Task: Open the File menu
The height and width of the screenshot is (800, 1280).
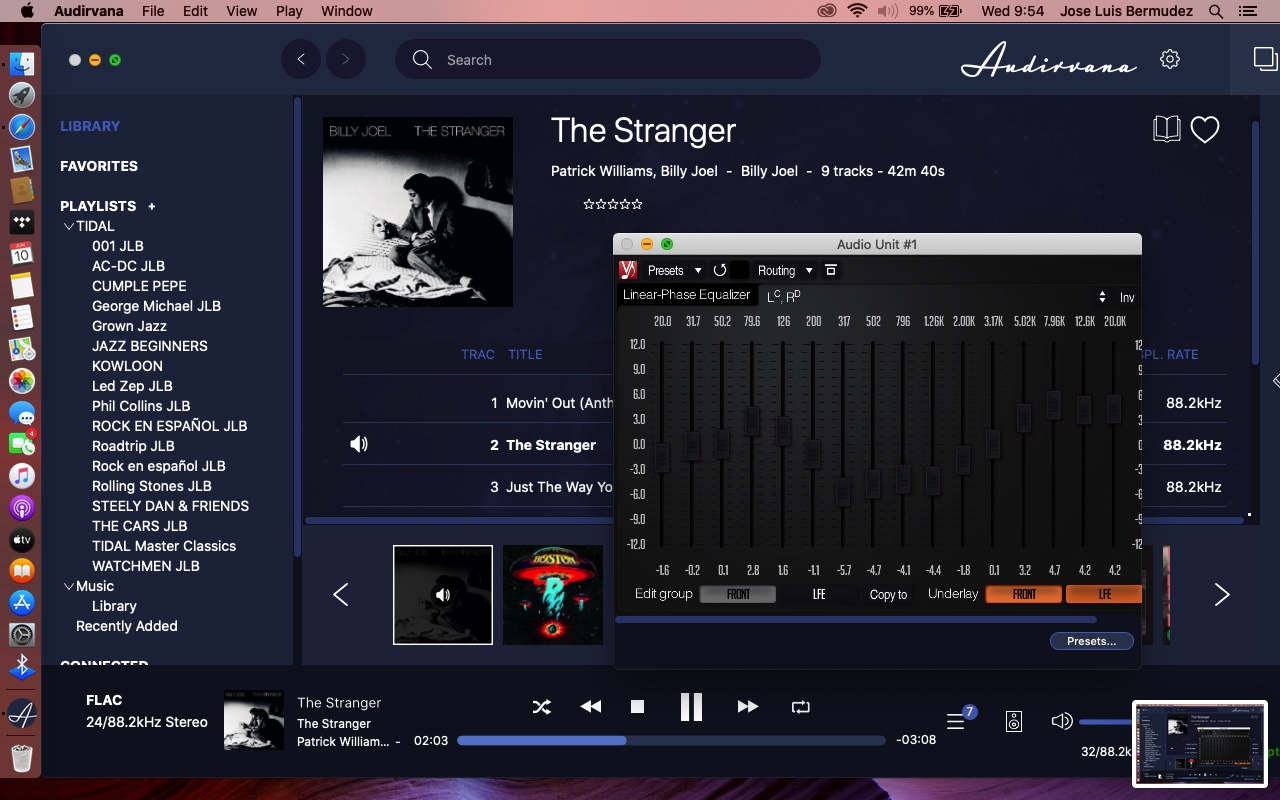Action: tap(153, 11)
